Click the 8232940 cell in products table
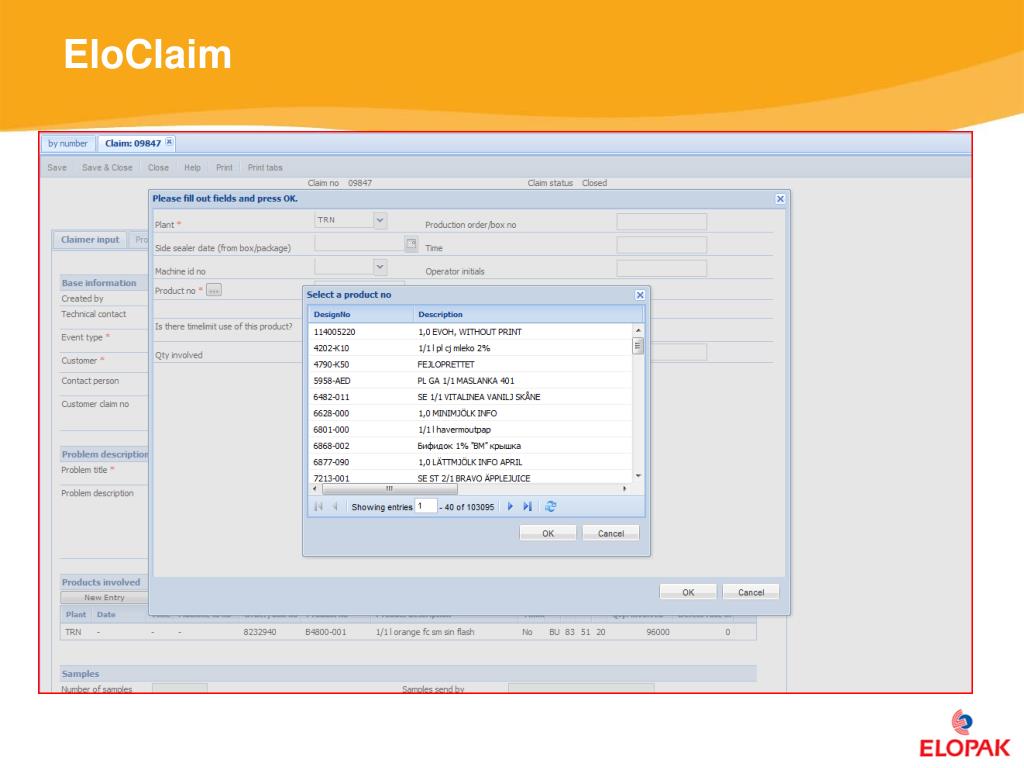The height and width of the screenshot is (768, 1024). (260, 632)
